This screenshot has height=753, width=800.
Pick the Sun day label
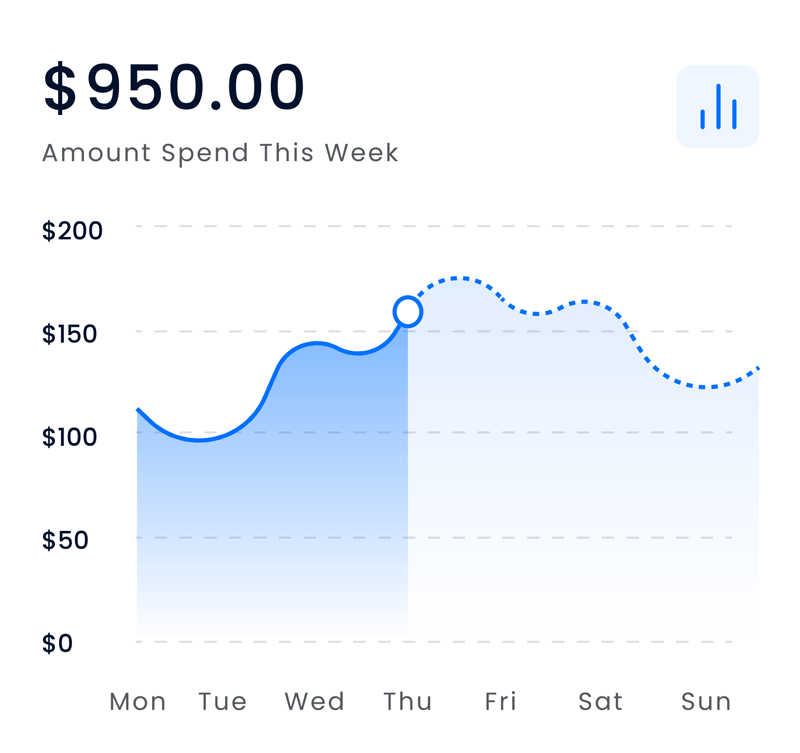[706, 702]
